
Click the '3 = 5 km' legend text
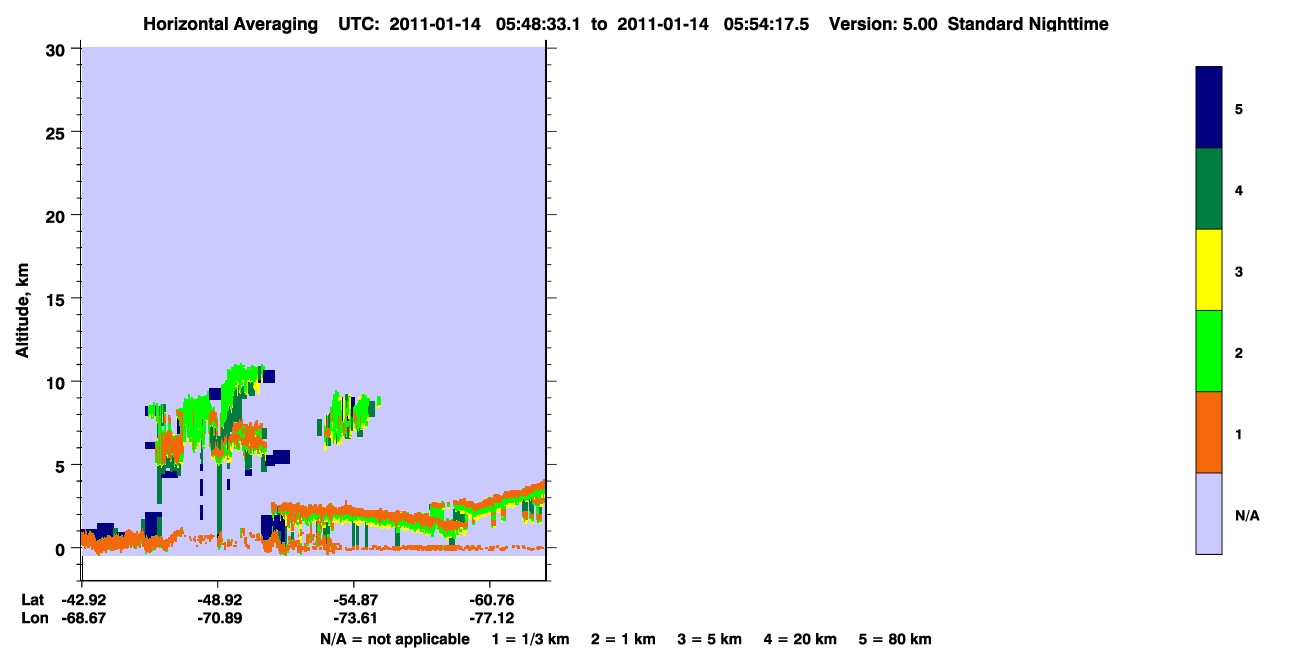coord(710,639)
